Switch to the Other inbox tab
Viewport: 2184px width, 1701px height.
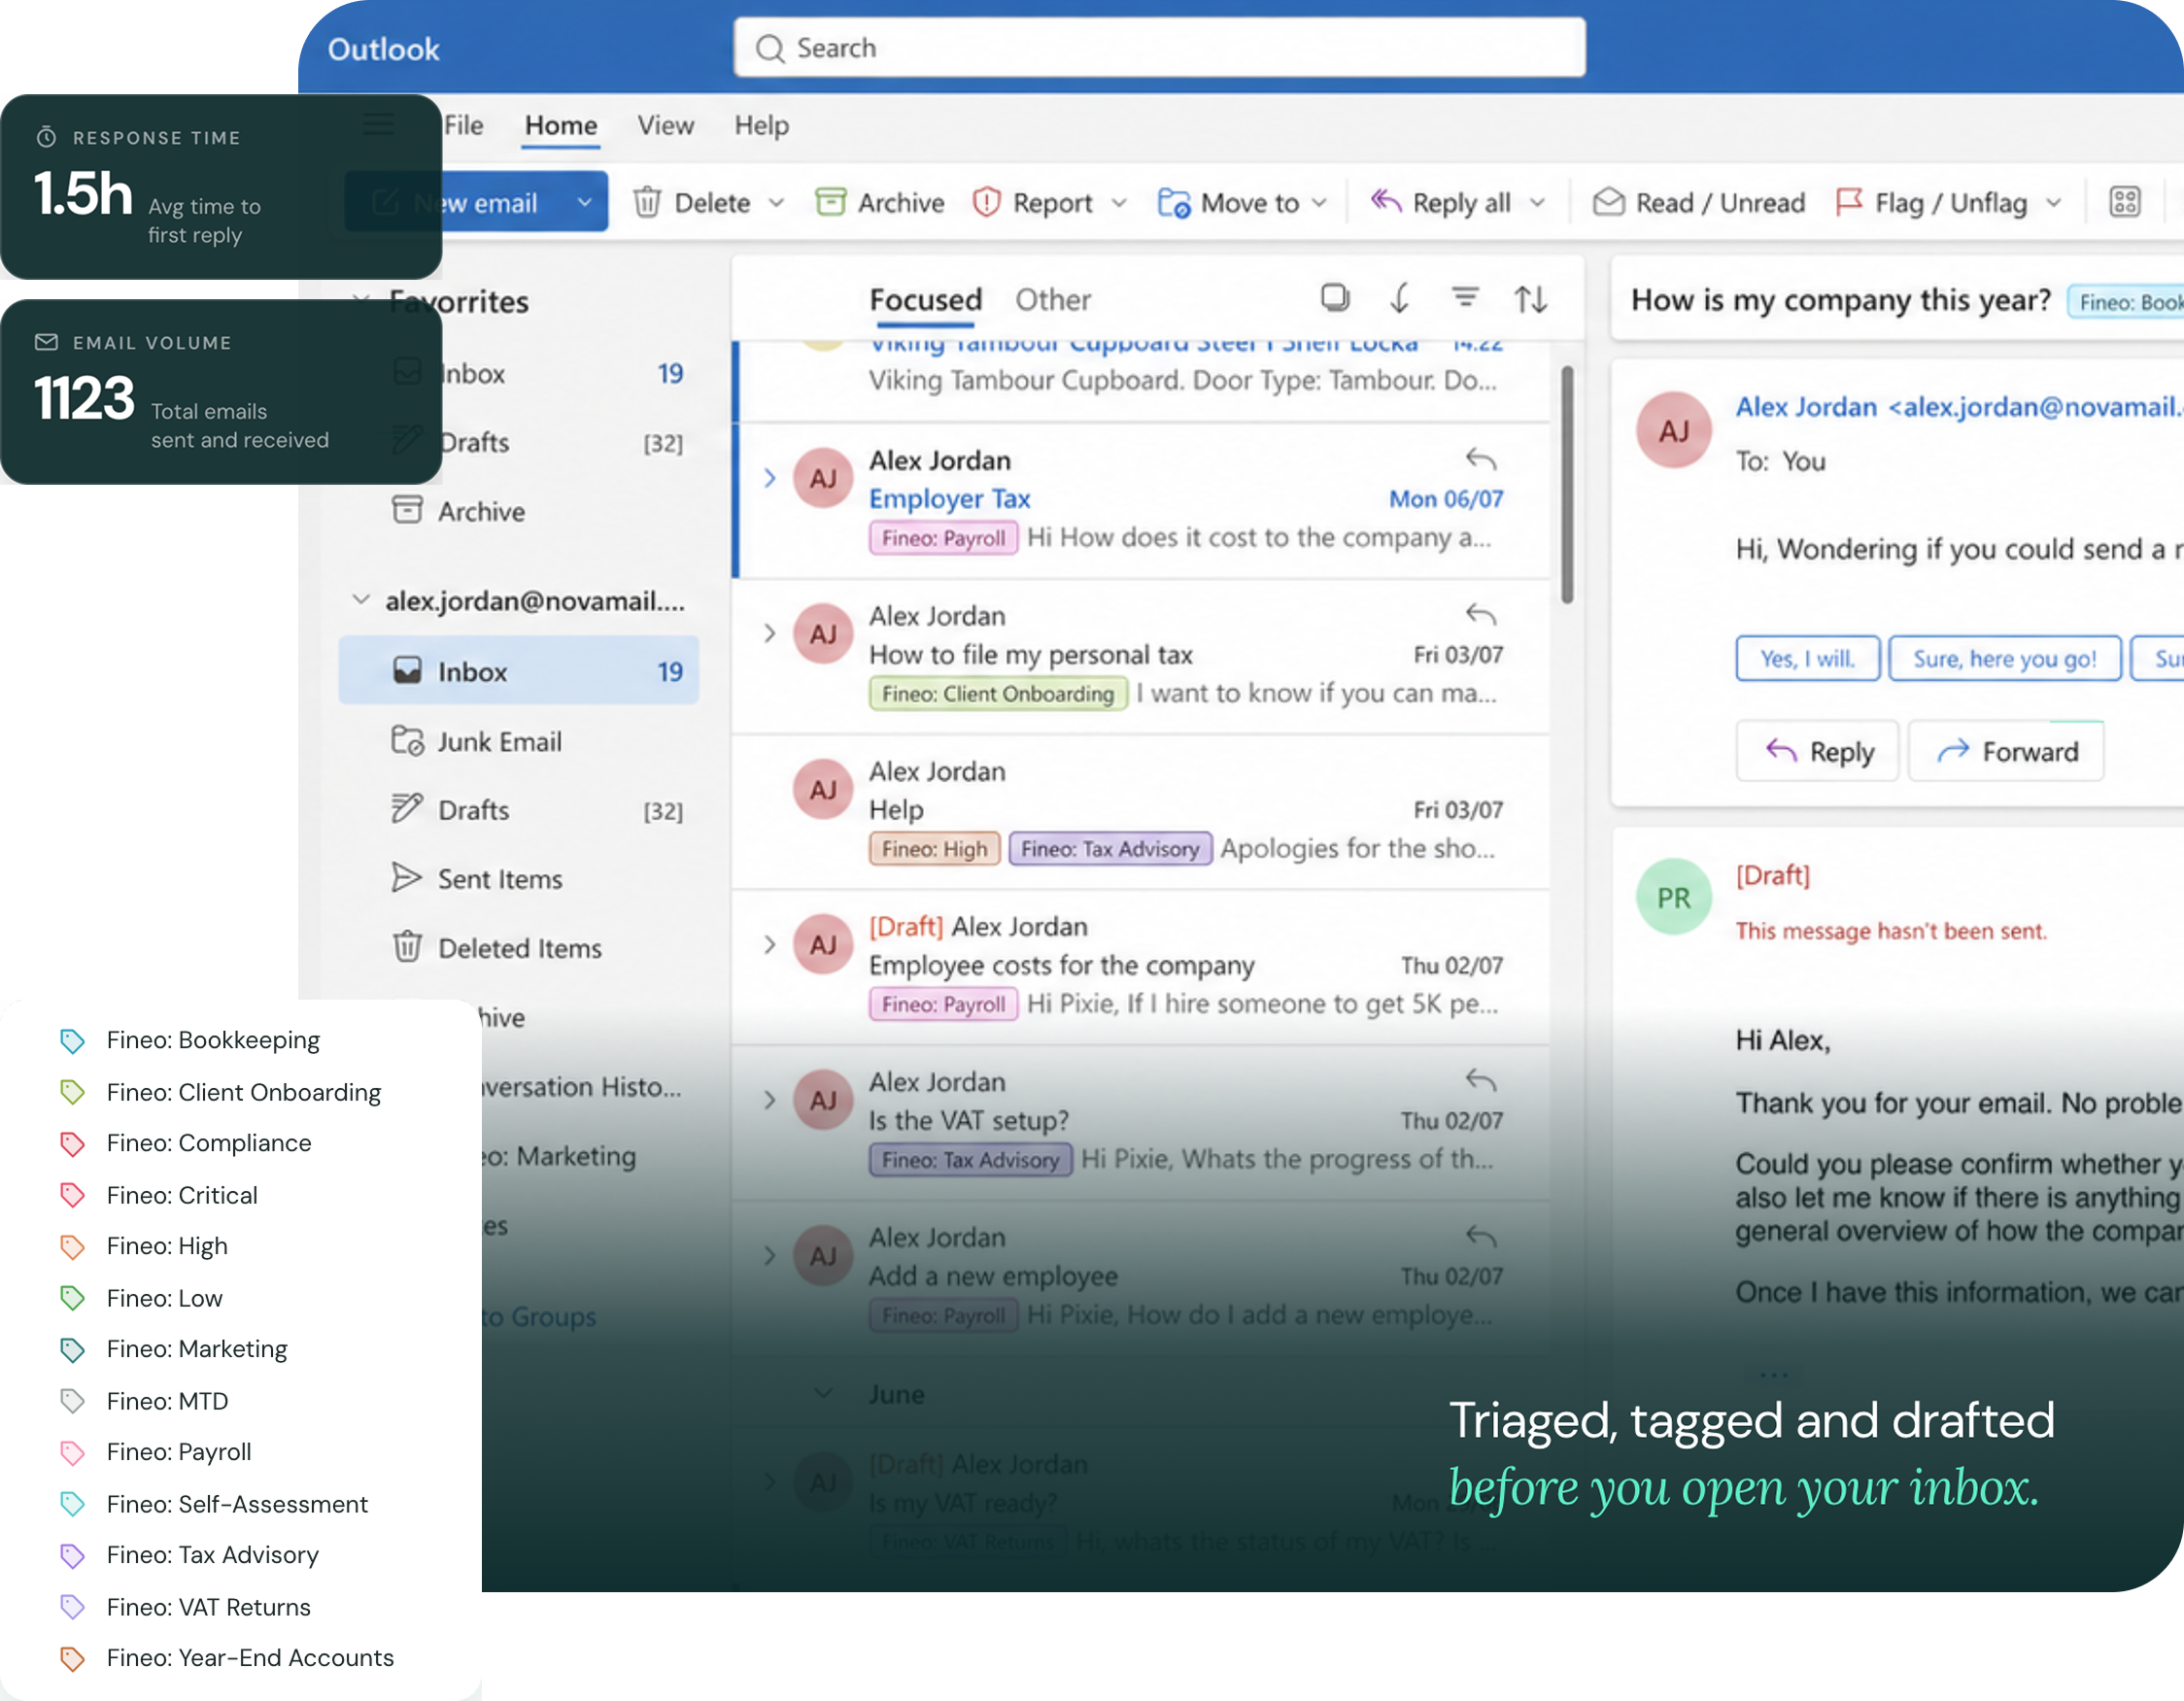coord(1052,299)
